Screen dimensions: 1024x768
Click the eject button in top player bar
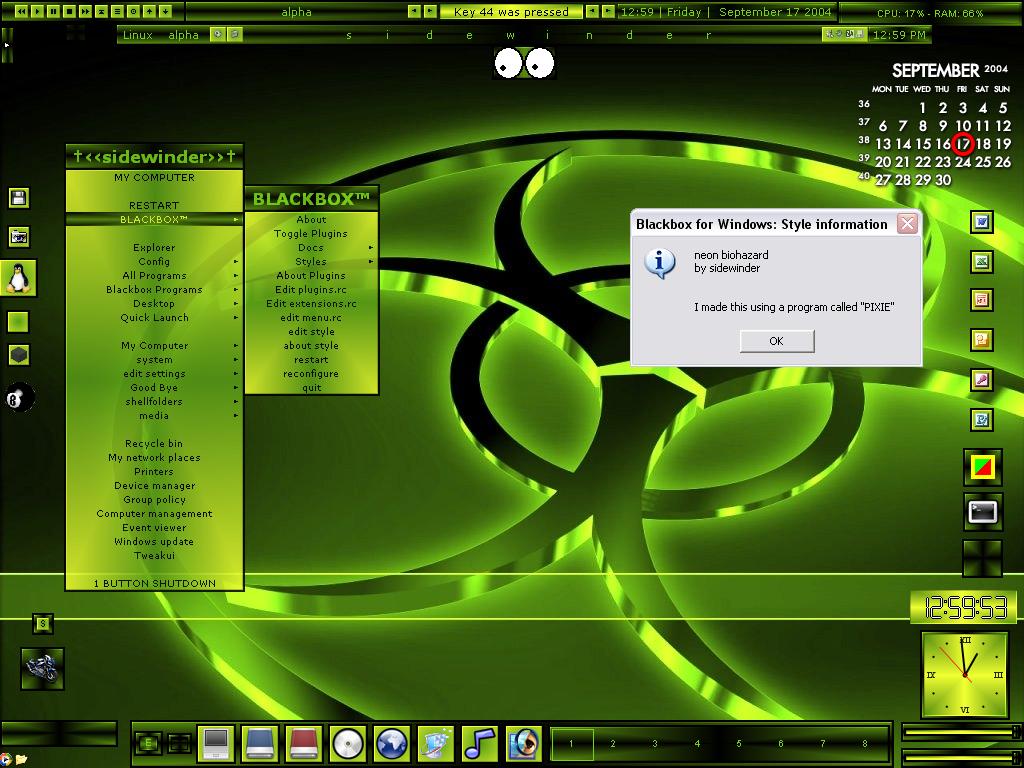(x=101, y=11)
